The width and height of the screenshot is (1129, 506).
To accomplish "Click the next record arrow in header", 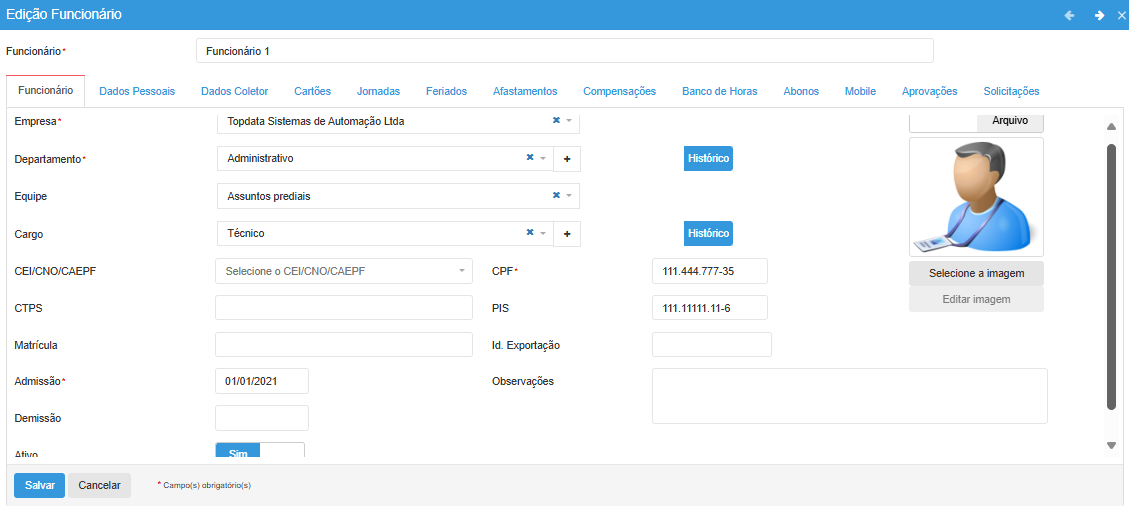I will 1099,15.
